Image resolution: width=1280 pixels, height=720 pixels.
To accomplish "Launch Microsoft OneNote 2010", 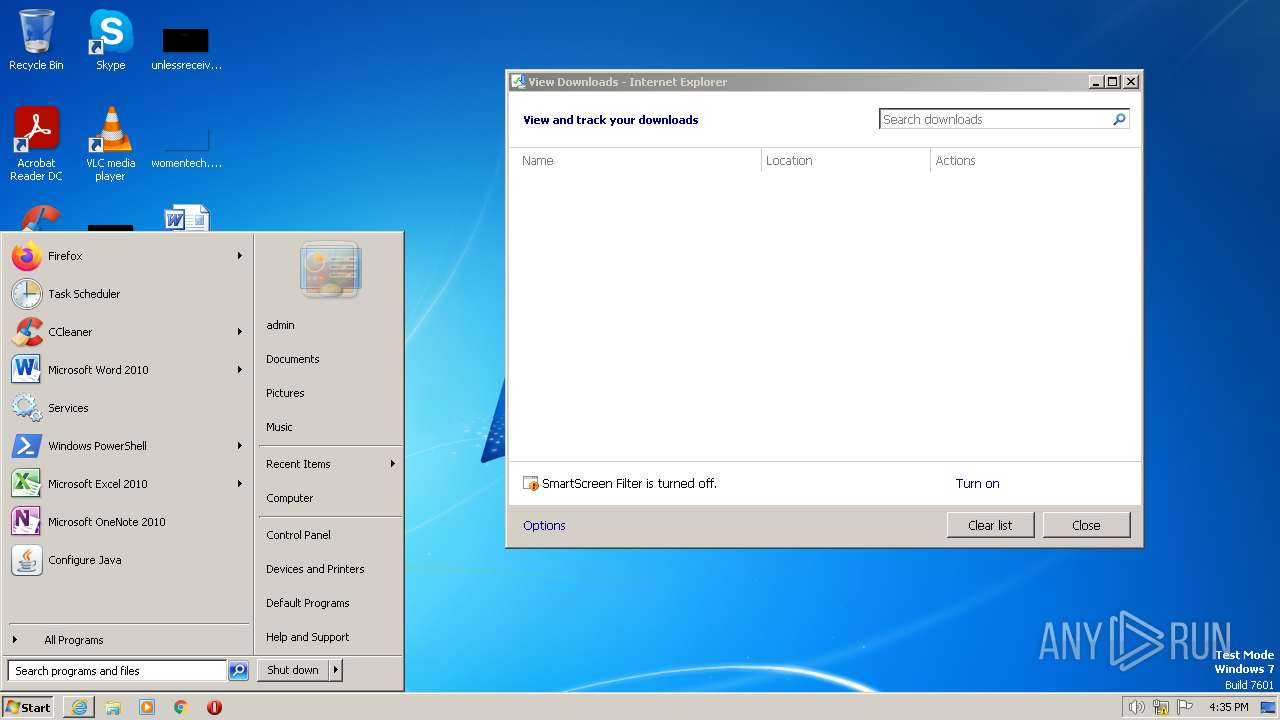I will click(128, 522).
